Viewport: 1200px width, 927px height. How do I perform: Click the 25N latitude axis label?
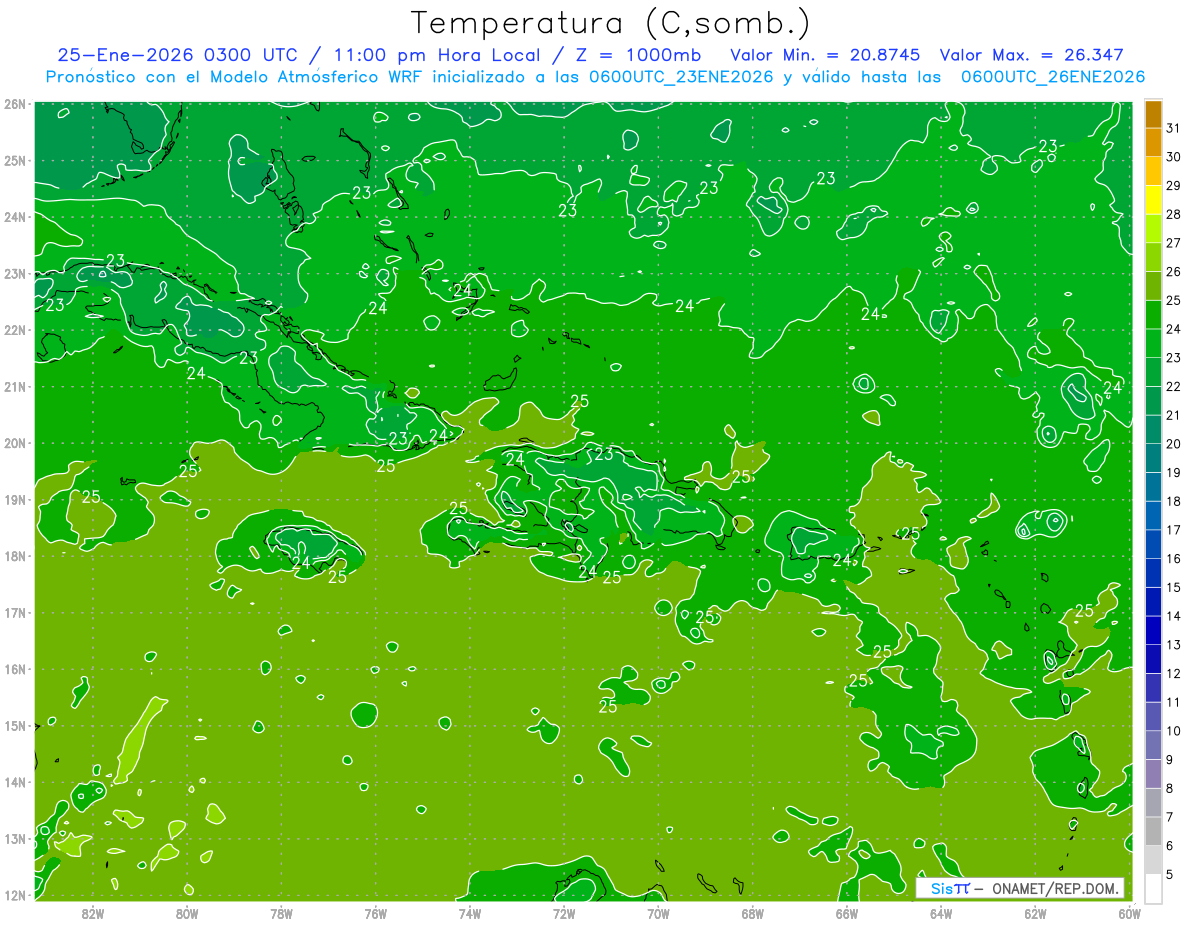[15, 160]
